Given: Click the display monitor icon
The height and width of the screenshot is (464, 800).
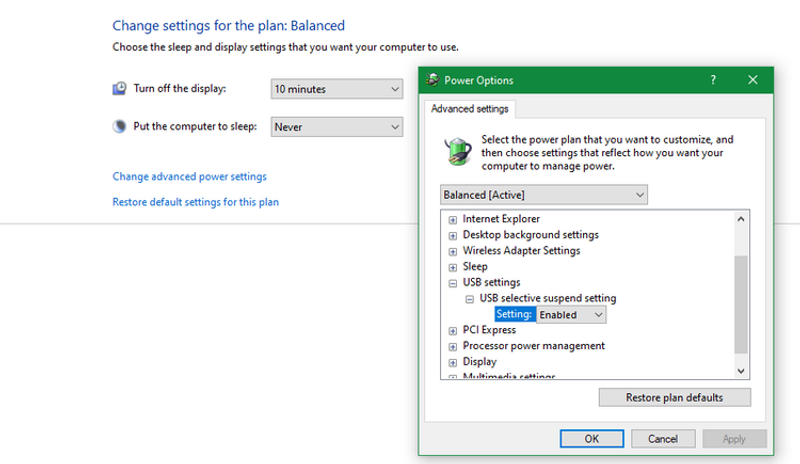Looking at the screenshot, I should pyautogui.click(x=120, y=89).
